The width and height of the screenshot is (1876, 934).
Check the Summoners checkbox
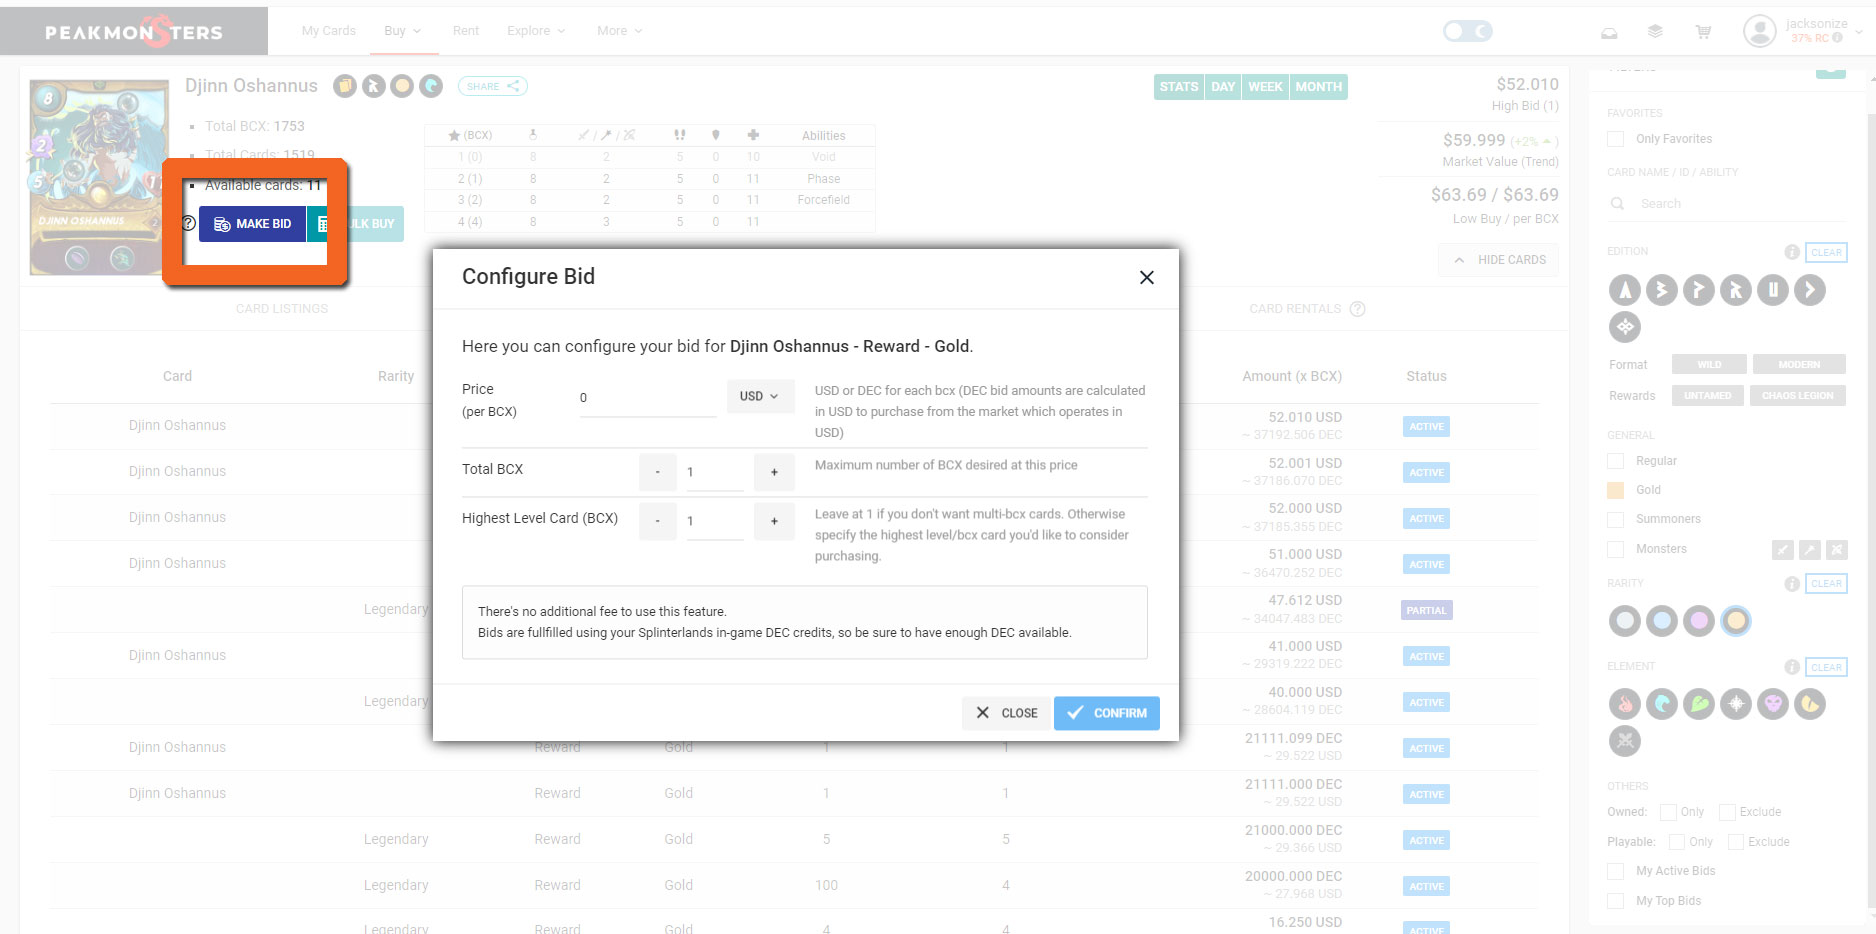(1615, 519)
